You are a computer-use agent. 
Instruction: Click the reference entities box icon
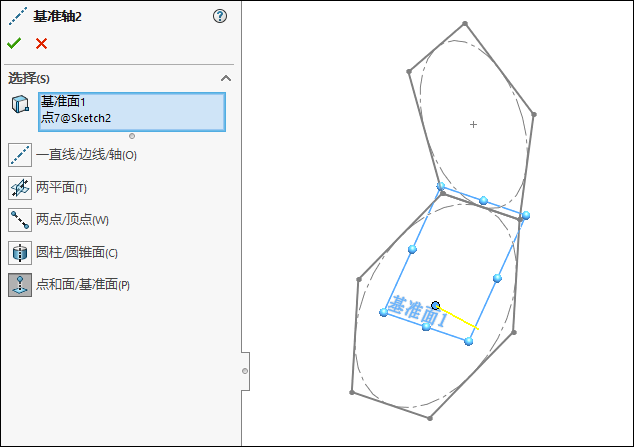[x=20, y=104]
